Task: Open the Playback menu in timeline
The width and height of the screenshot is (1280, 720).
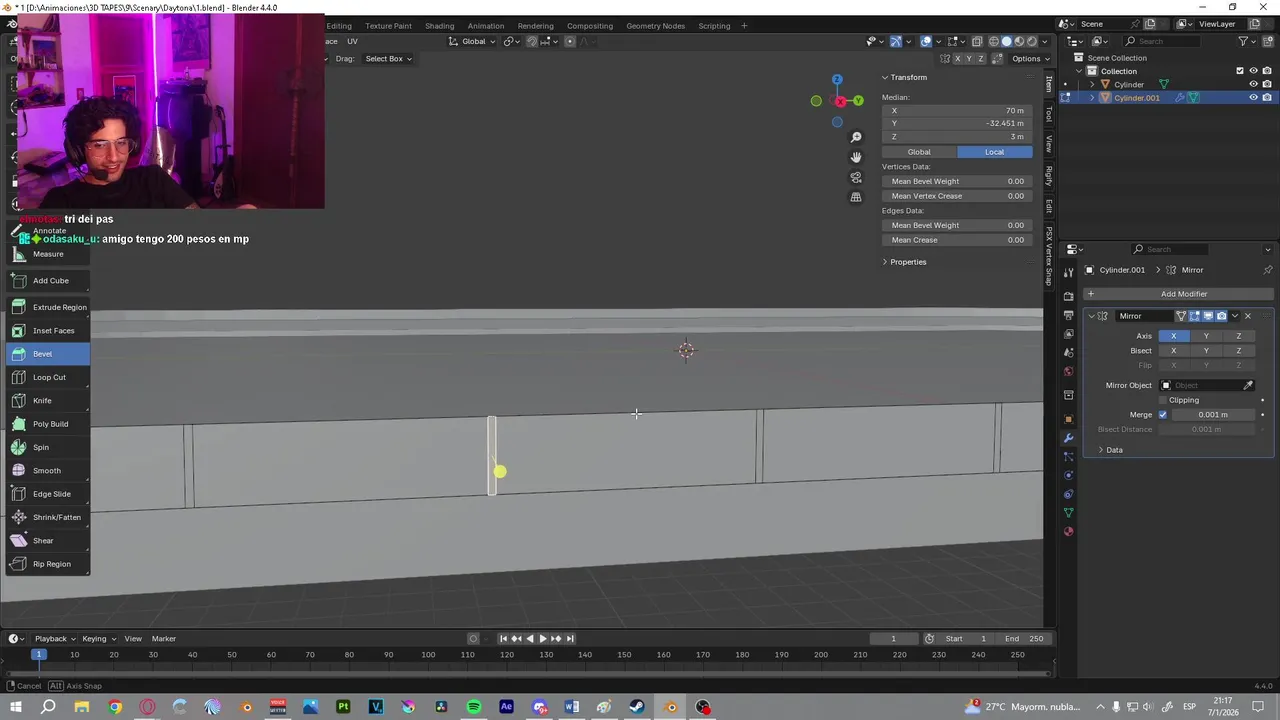Action: tap(54, 638)
